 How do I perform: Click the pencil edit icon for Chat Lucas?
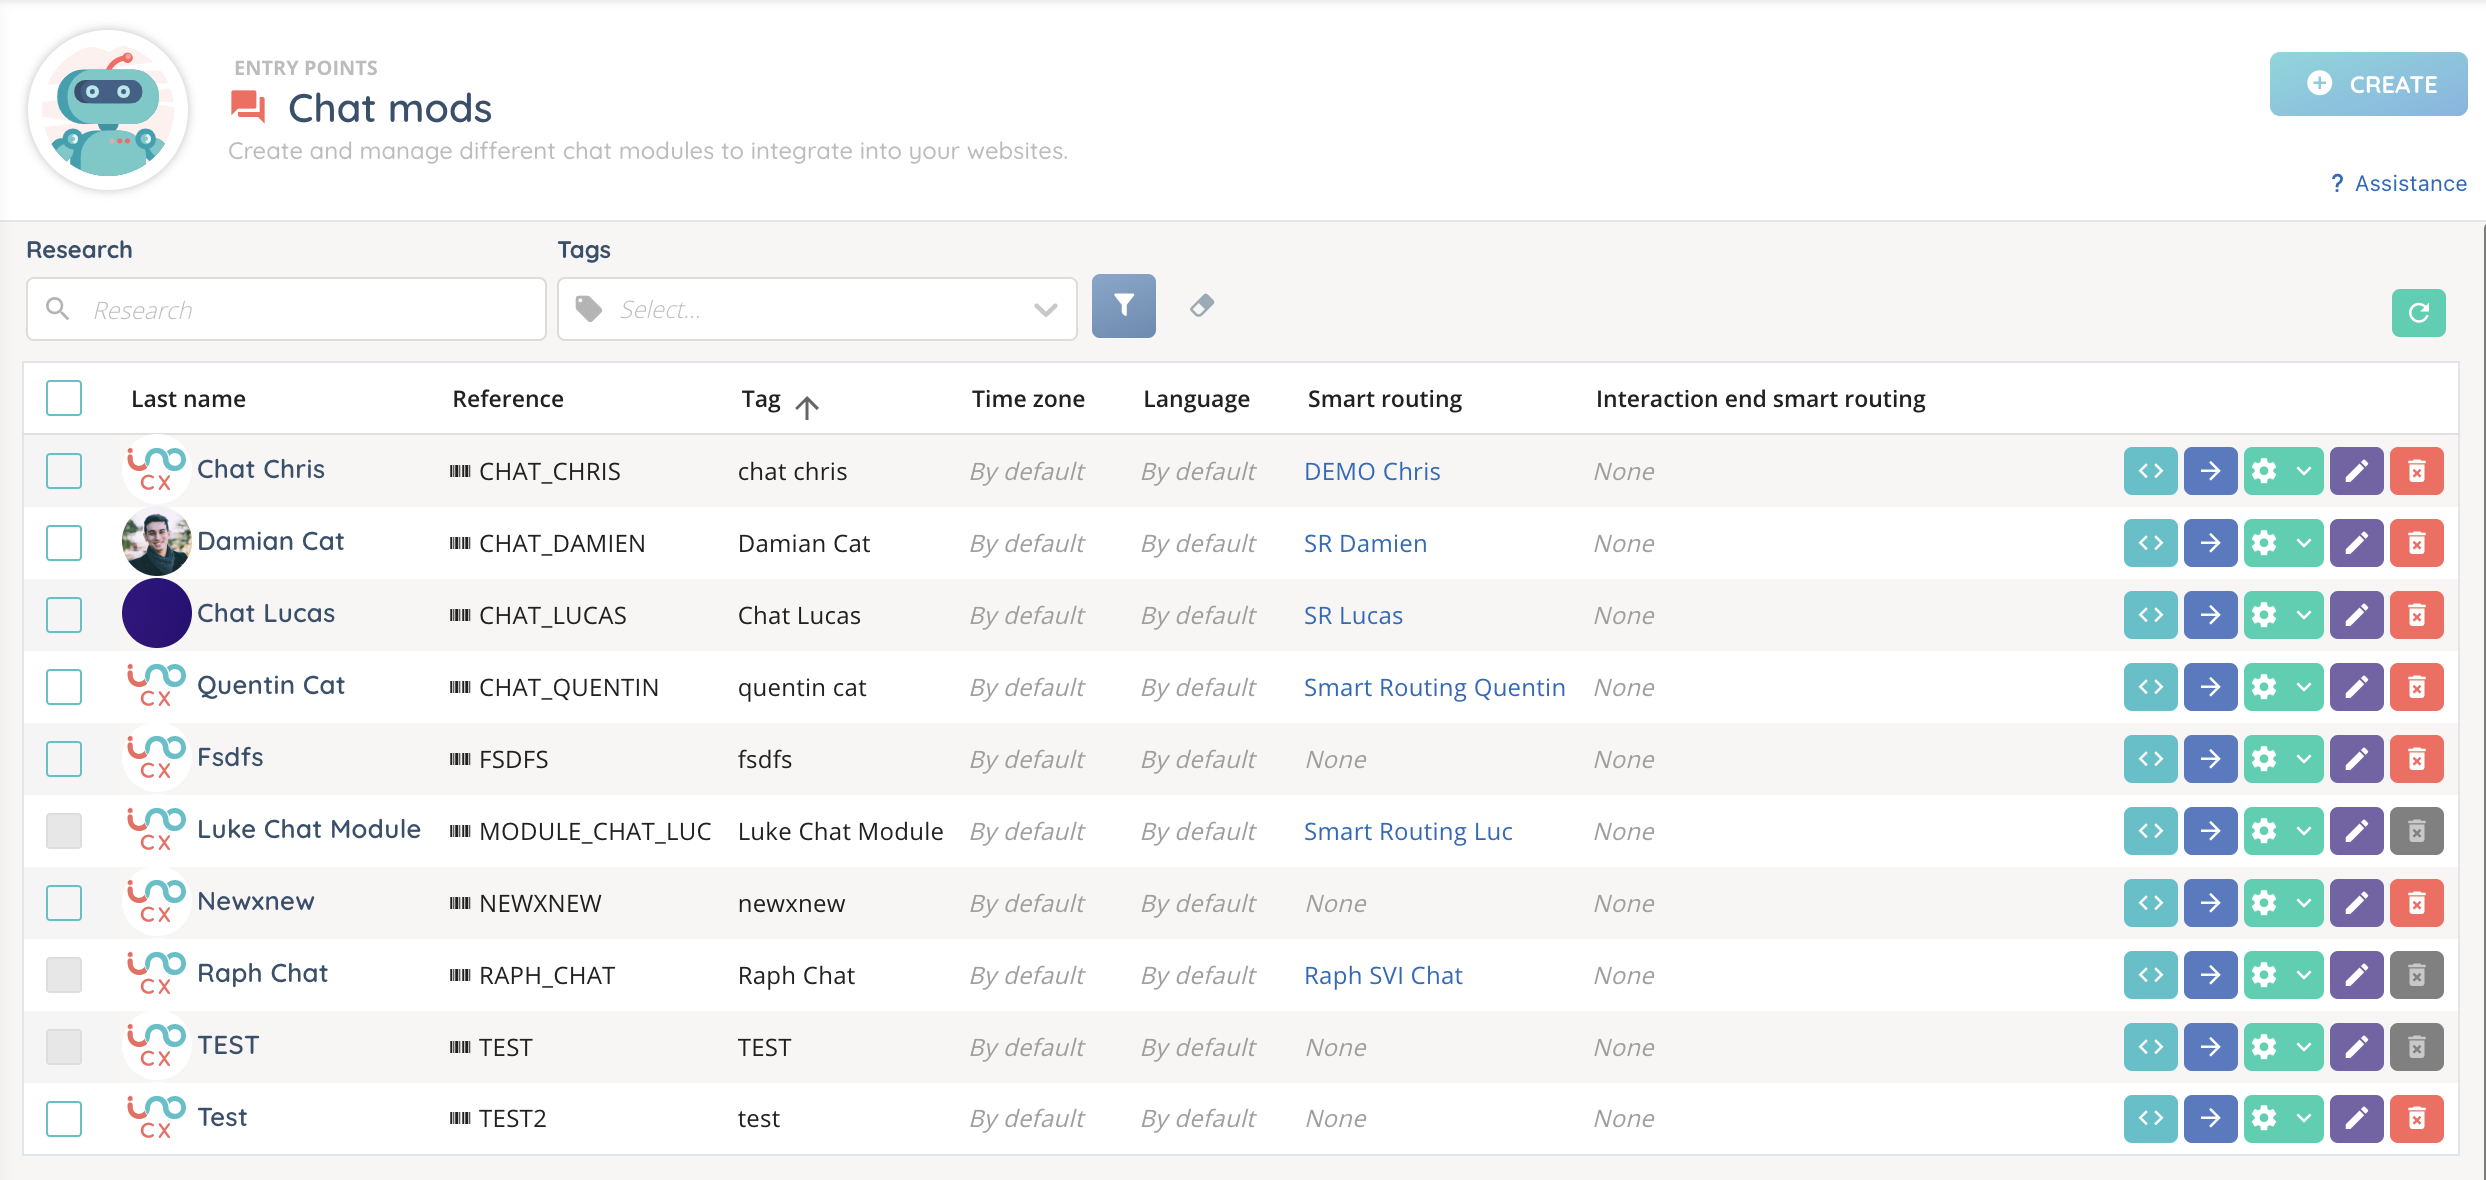tap(2356, 615)
